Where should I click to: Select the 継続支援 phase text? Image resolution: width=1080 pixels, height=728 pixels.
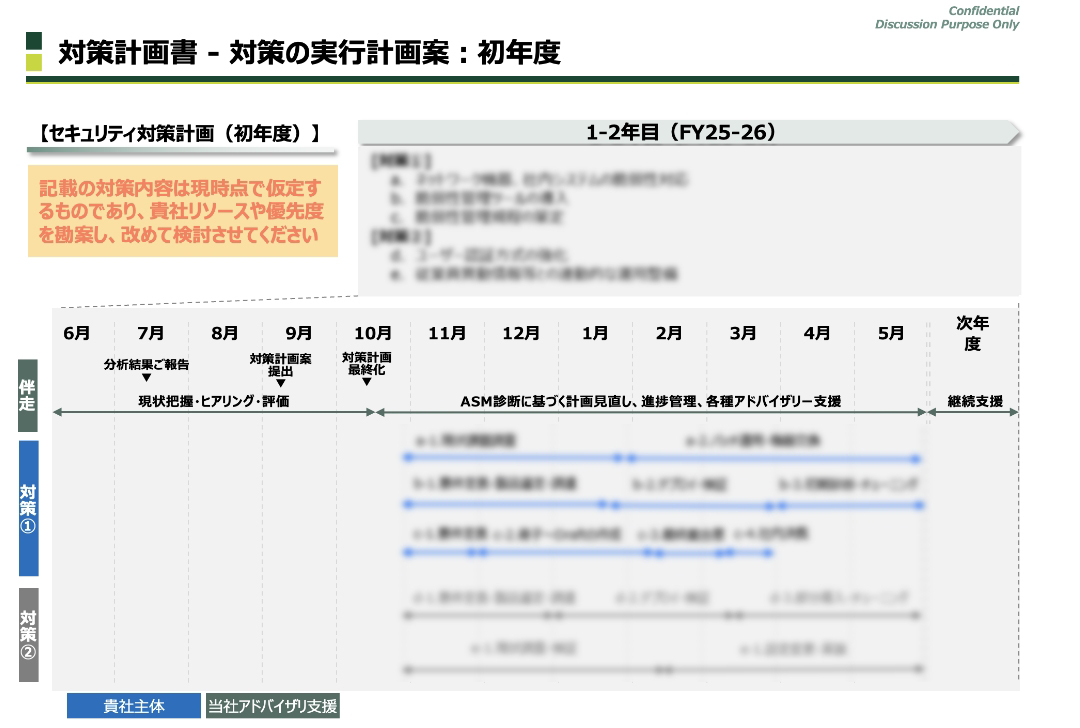tap(975, 401)
